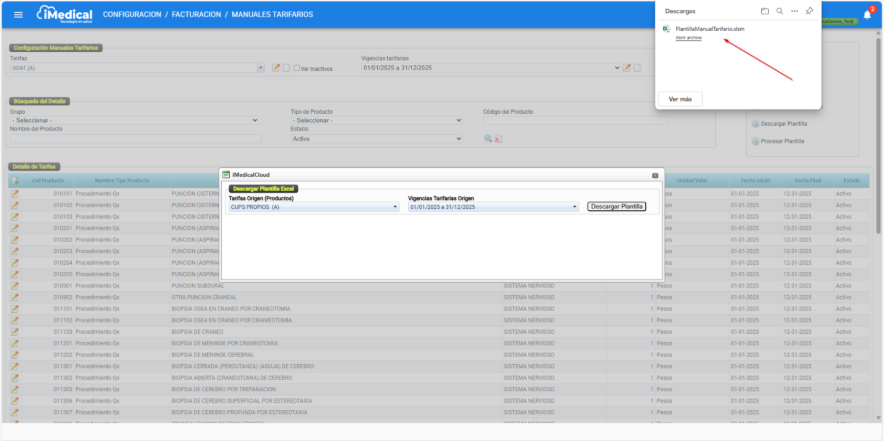The height and width of the screenshot is (441, 885).
Task: Edit row 010101 using pencil icon
Action: [15, 193]
